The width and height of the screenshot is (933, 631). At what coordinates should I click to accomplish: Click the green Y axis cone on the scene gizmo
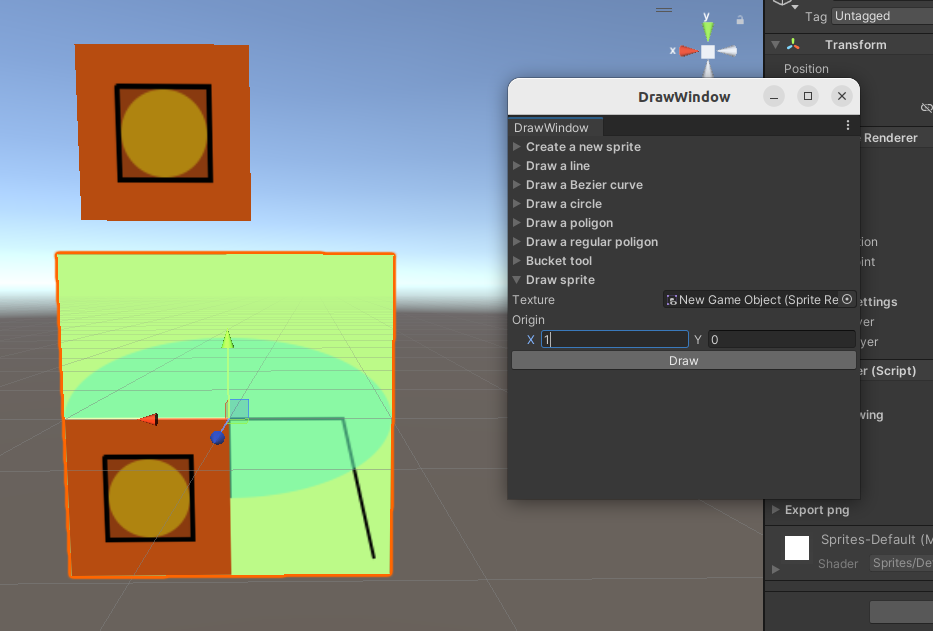click(x=708, y=31)
